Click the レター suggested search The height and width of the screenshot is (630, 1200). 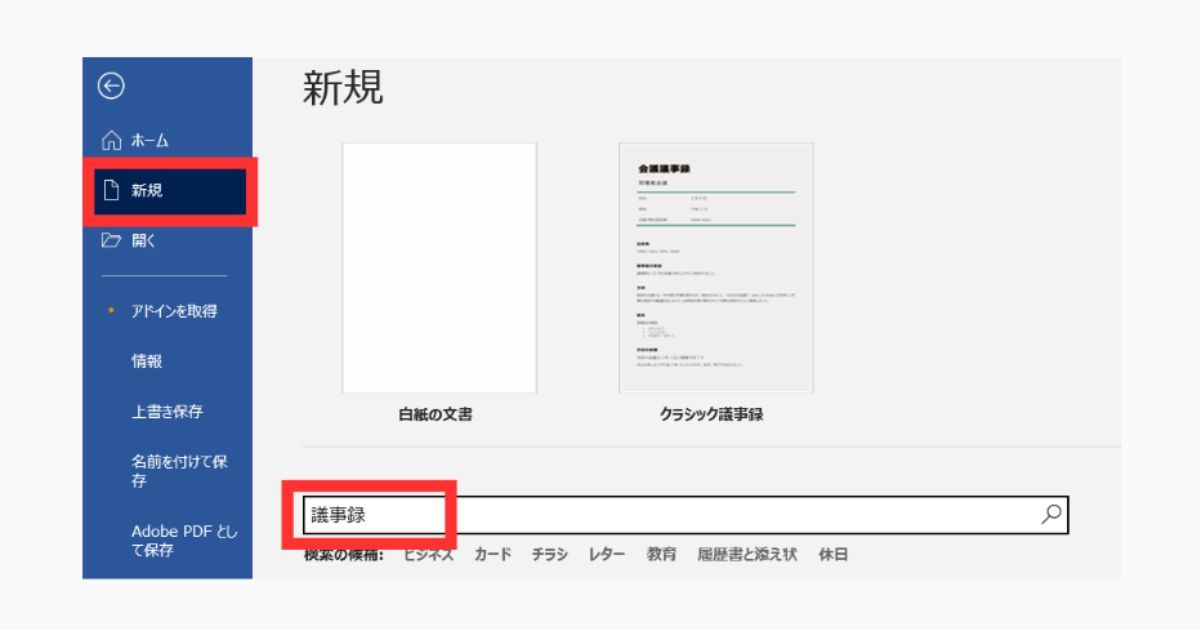pyautogui.click(x=607, y=555)
